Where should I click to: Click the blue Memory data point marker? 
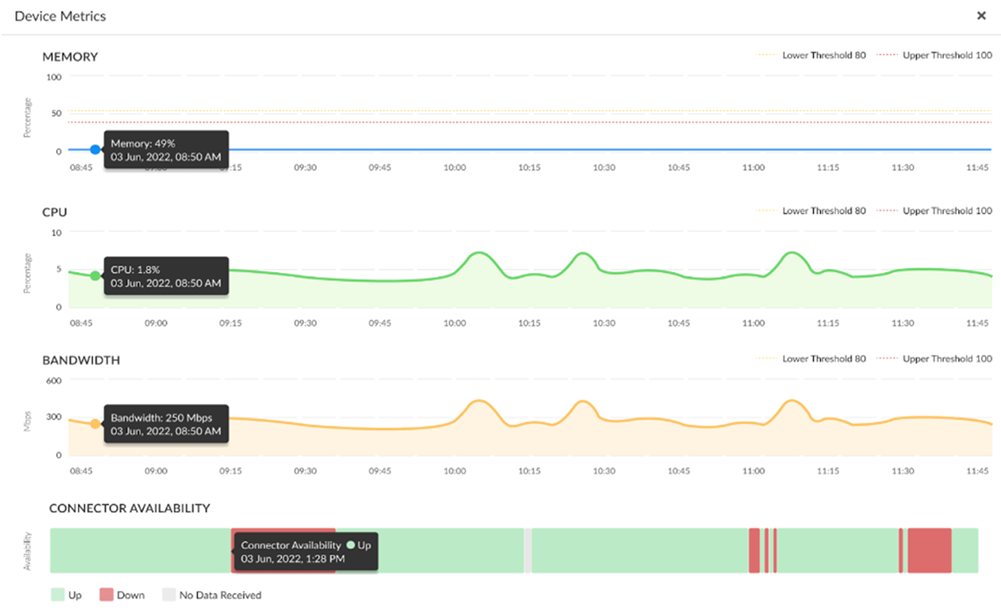95,150
